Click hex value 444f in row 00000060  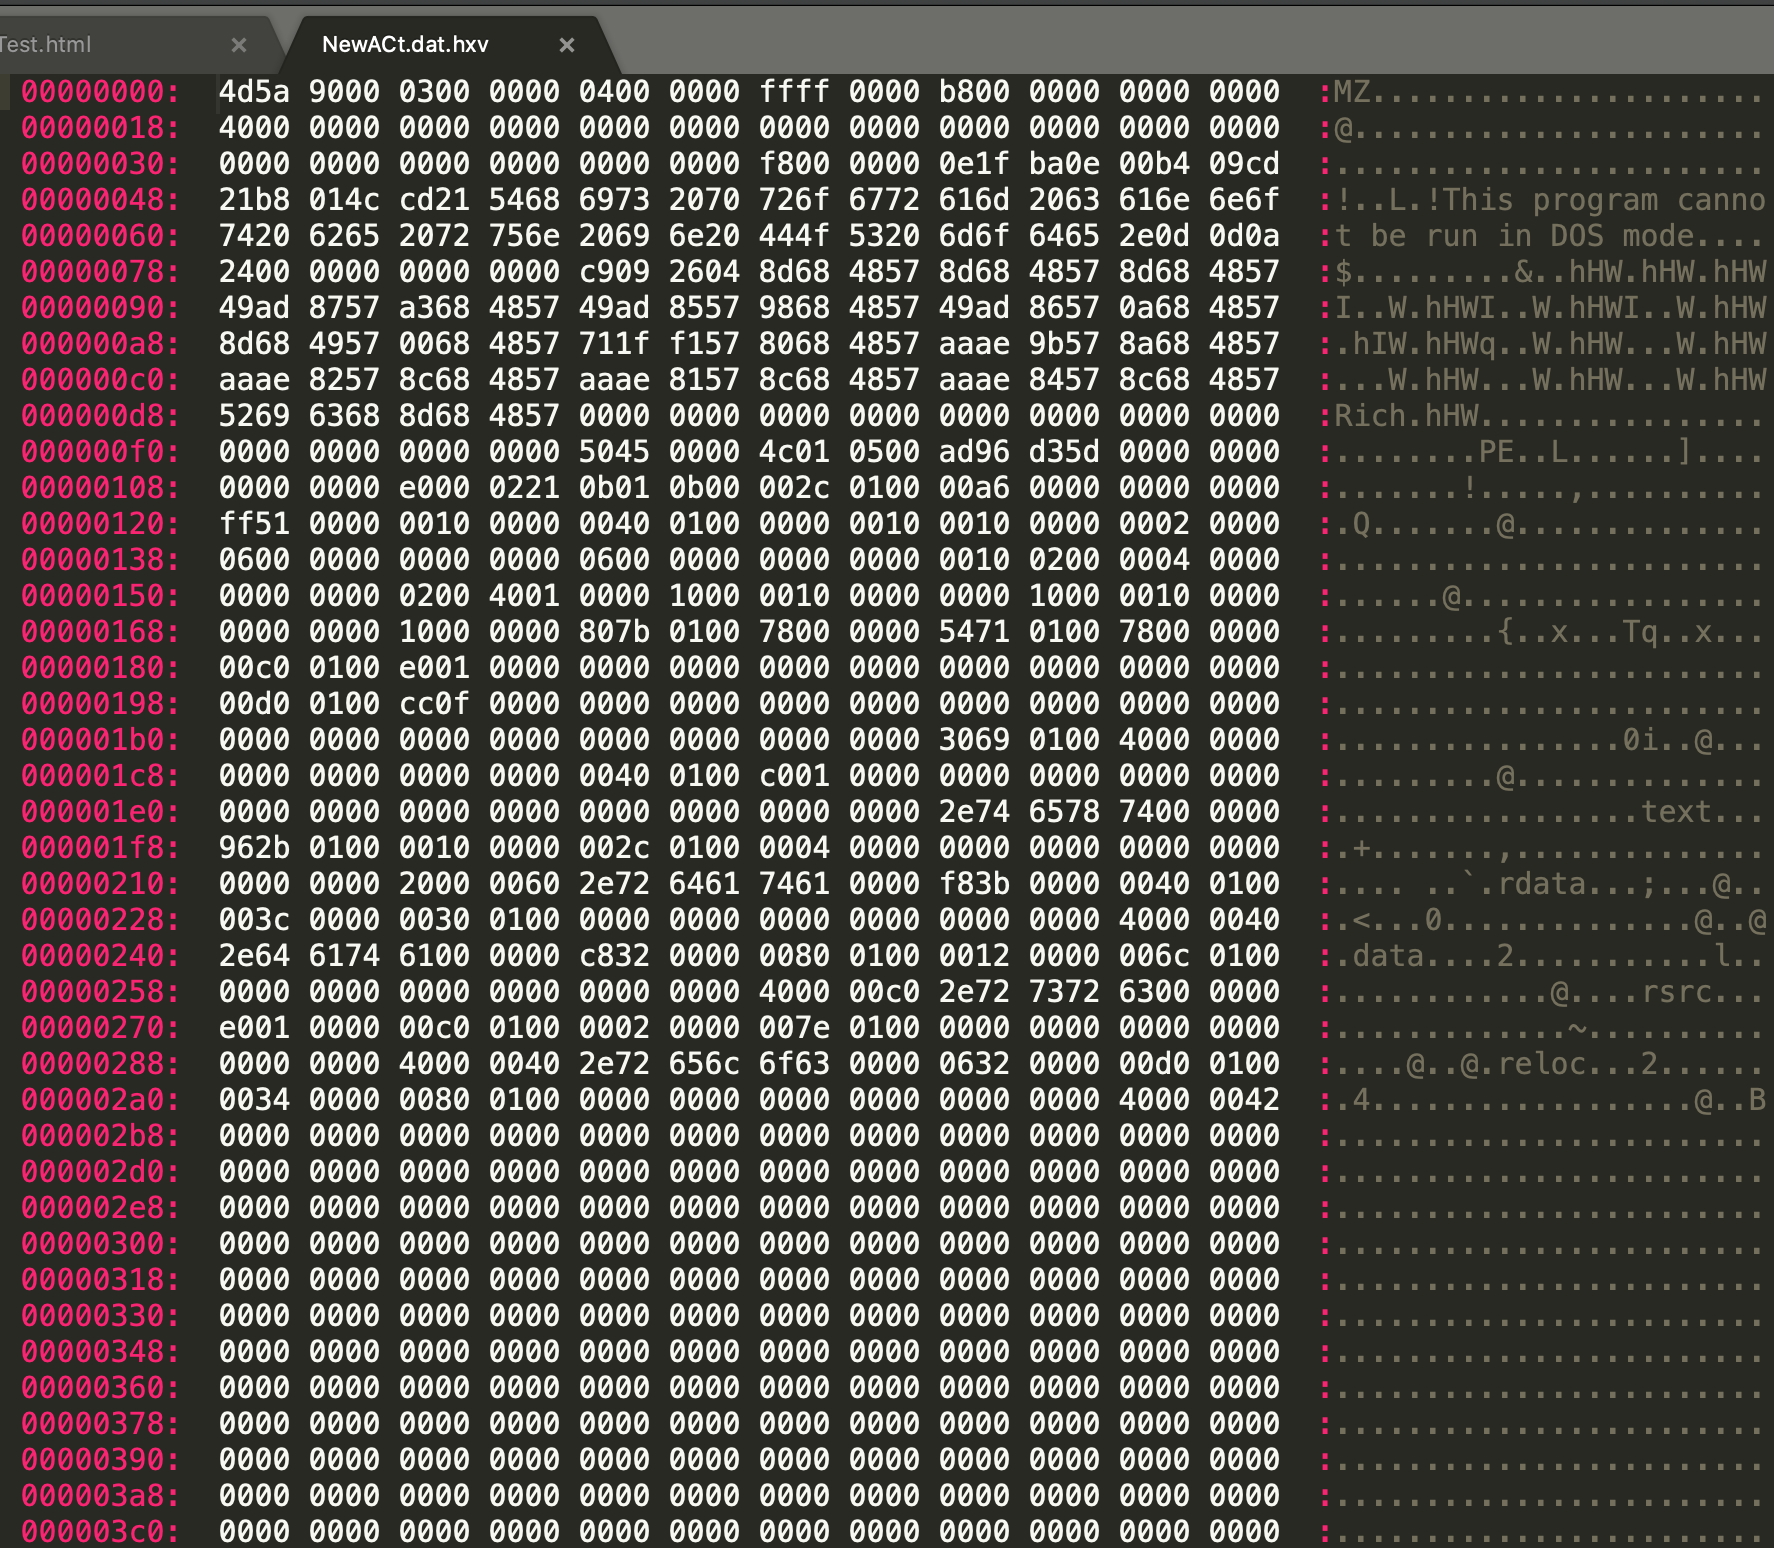794,236
